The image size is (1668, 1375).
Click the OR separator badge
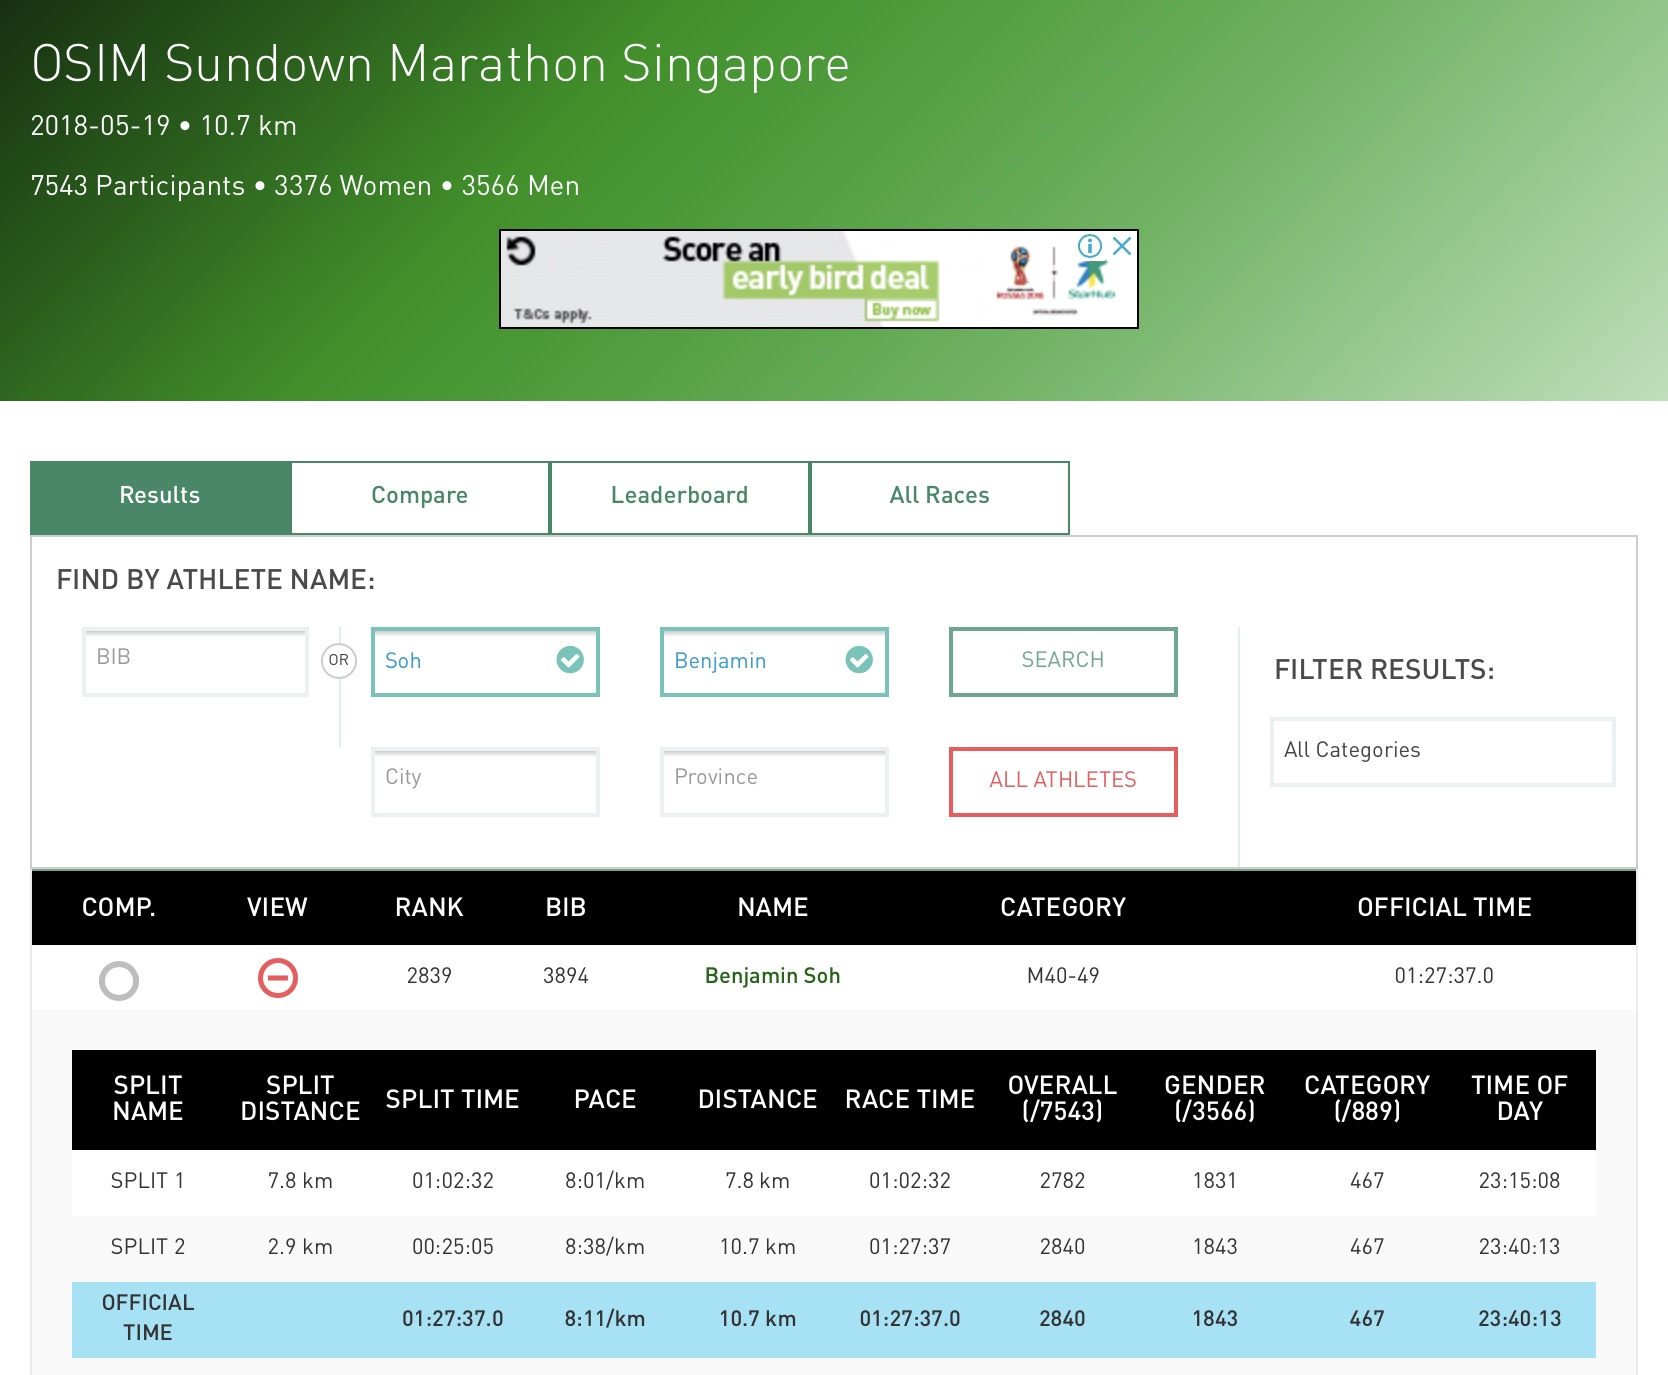pos(339,660)
